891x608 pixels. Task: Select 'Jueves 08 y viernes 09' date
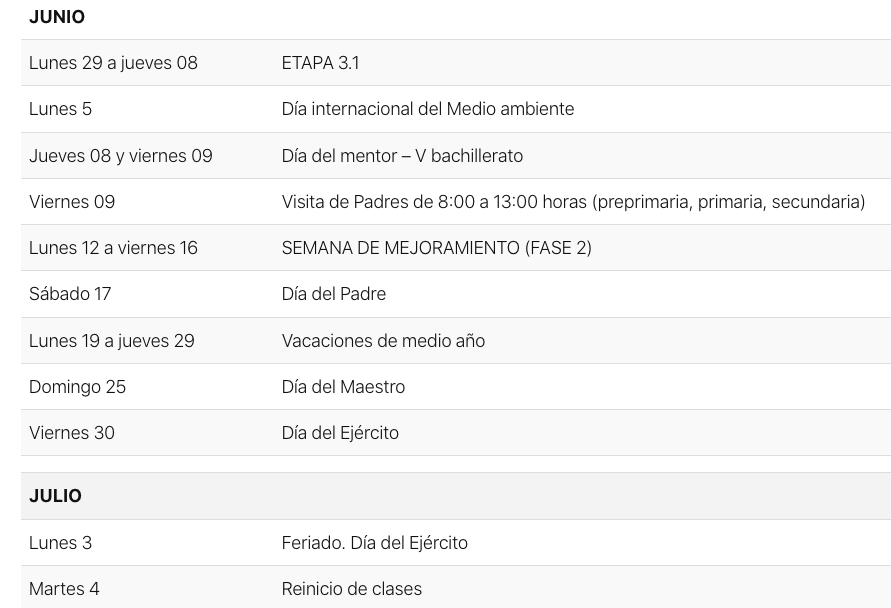(x=120, y=156)
